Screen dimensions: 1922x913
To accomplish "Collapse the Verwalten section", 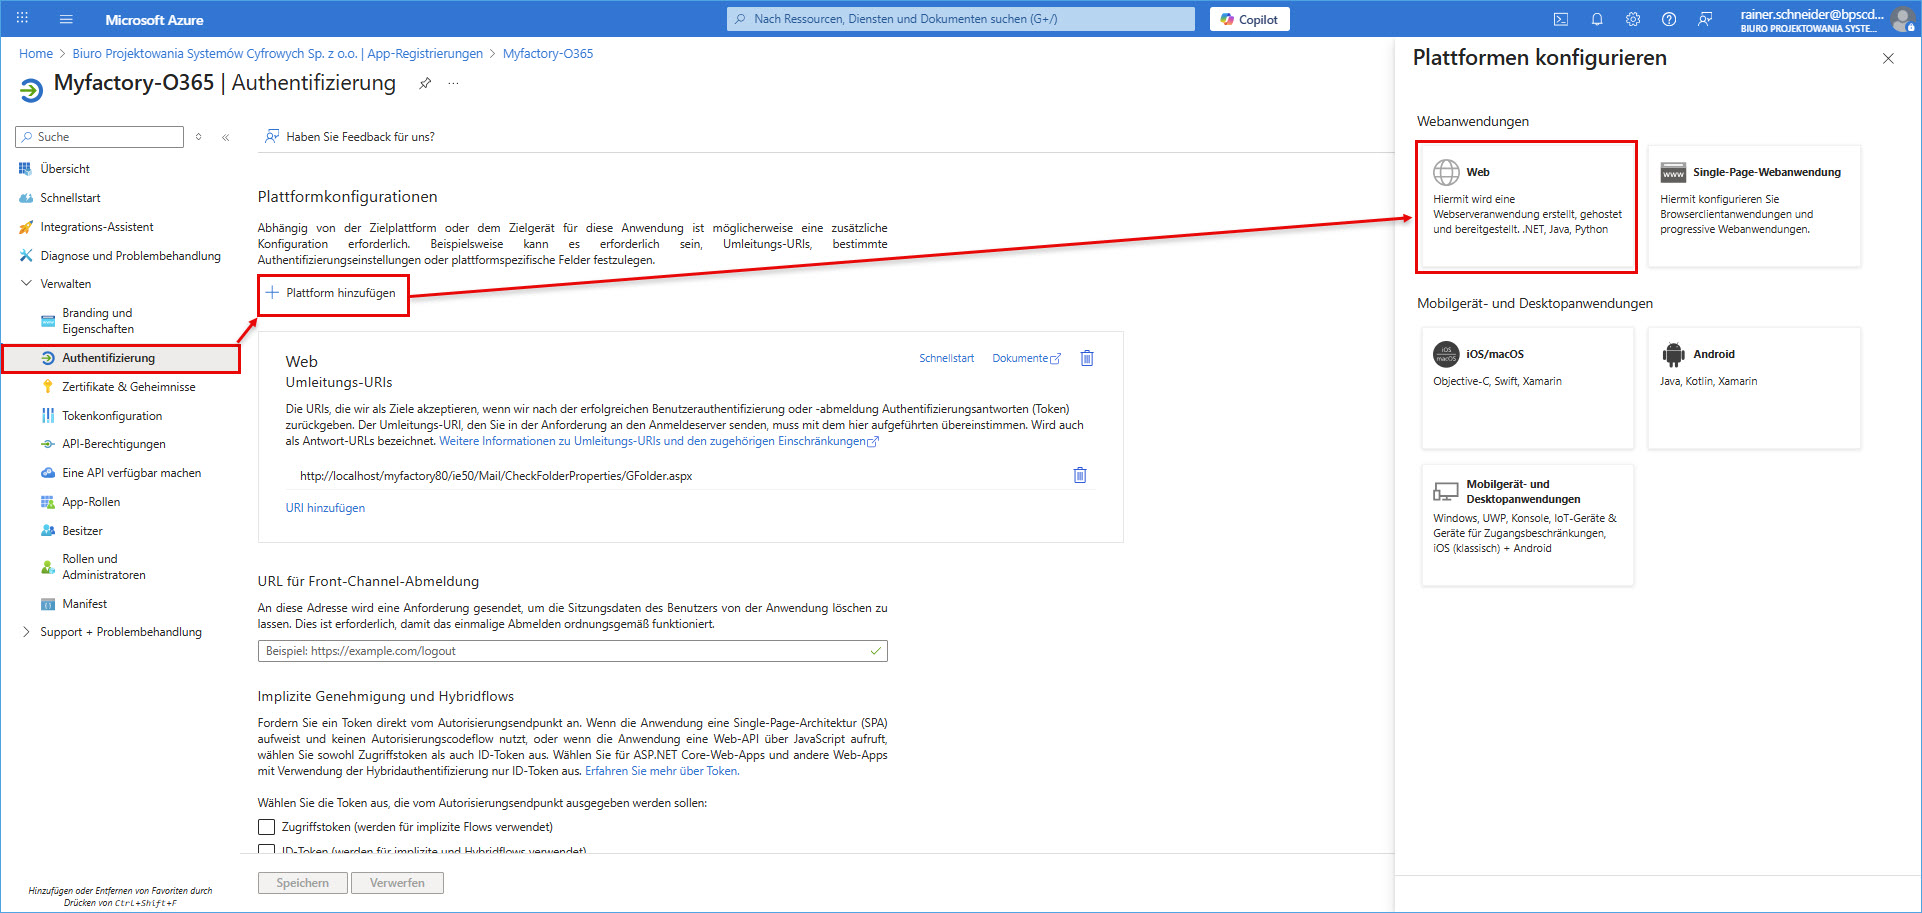I will [26, 284].
